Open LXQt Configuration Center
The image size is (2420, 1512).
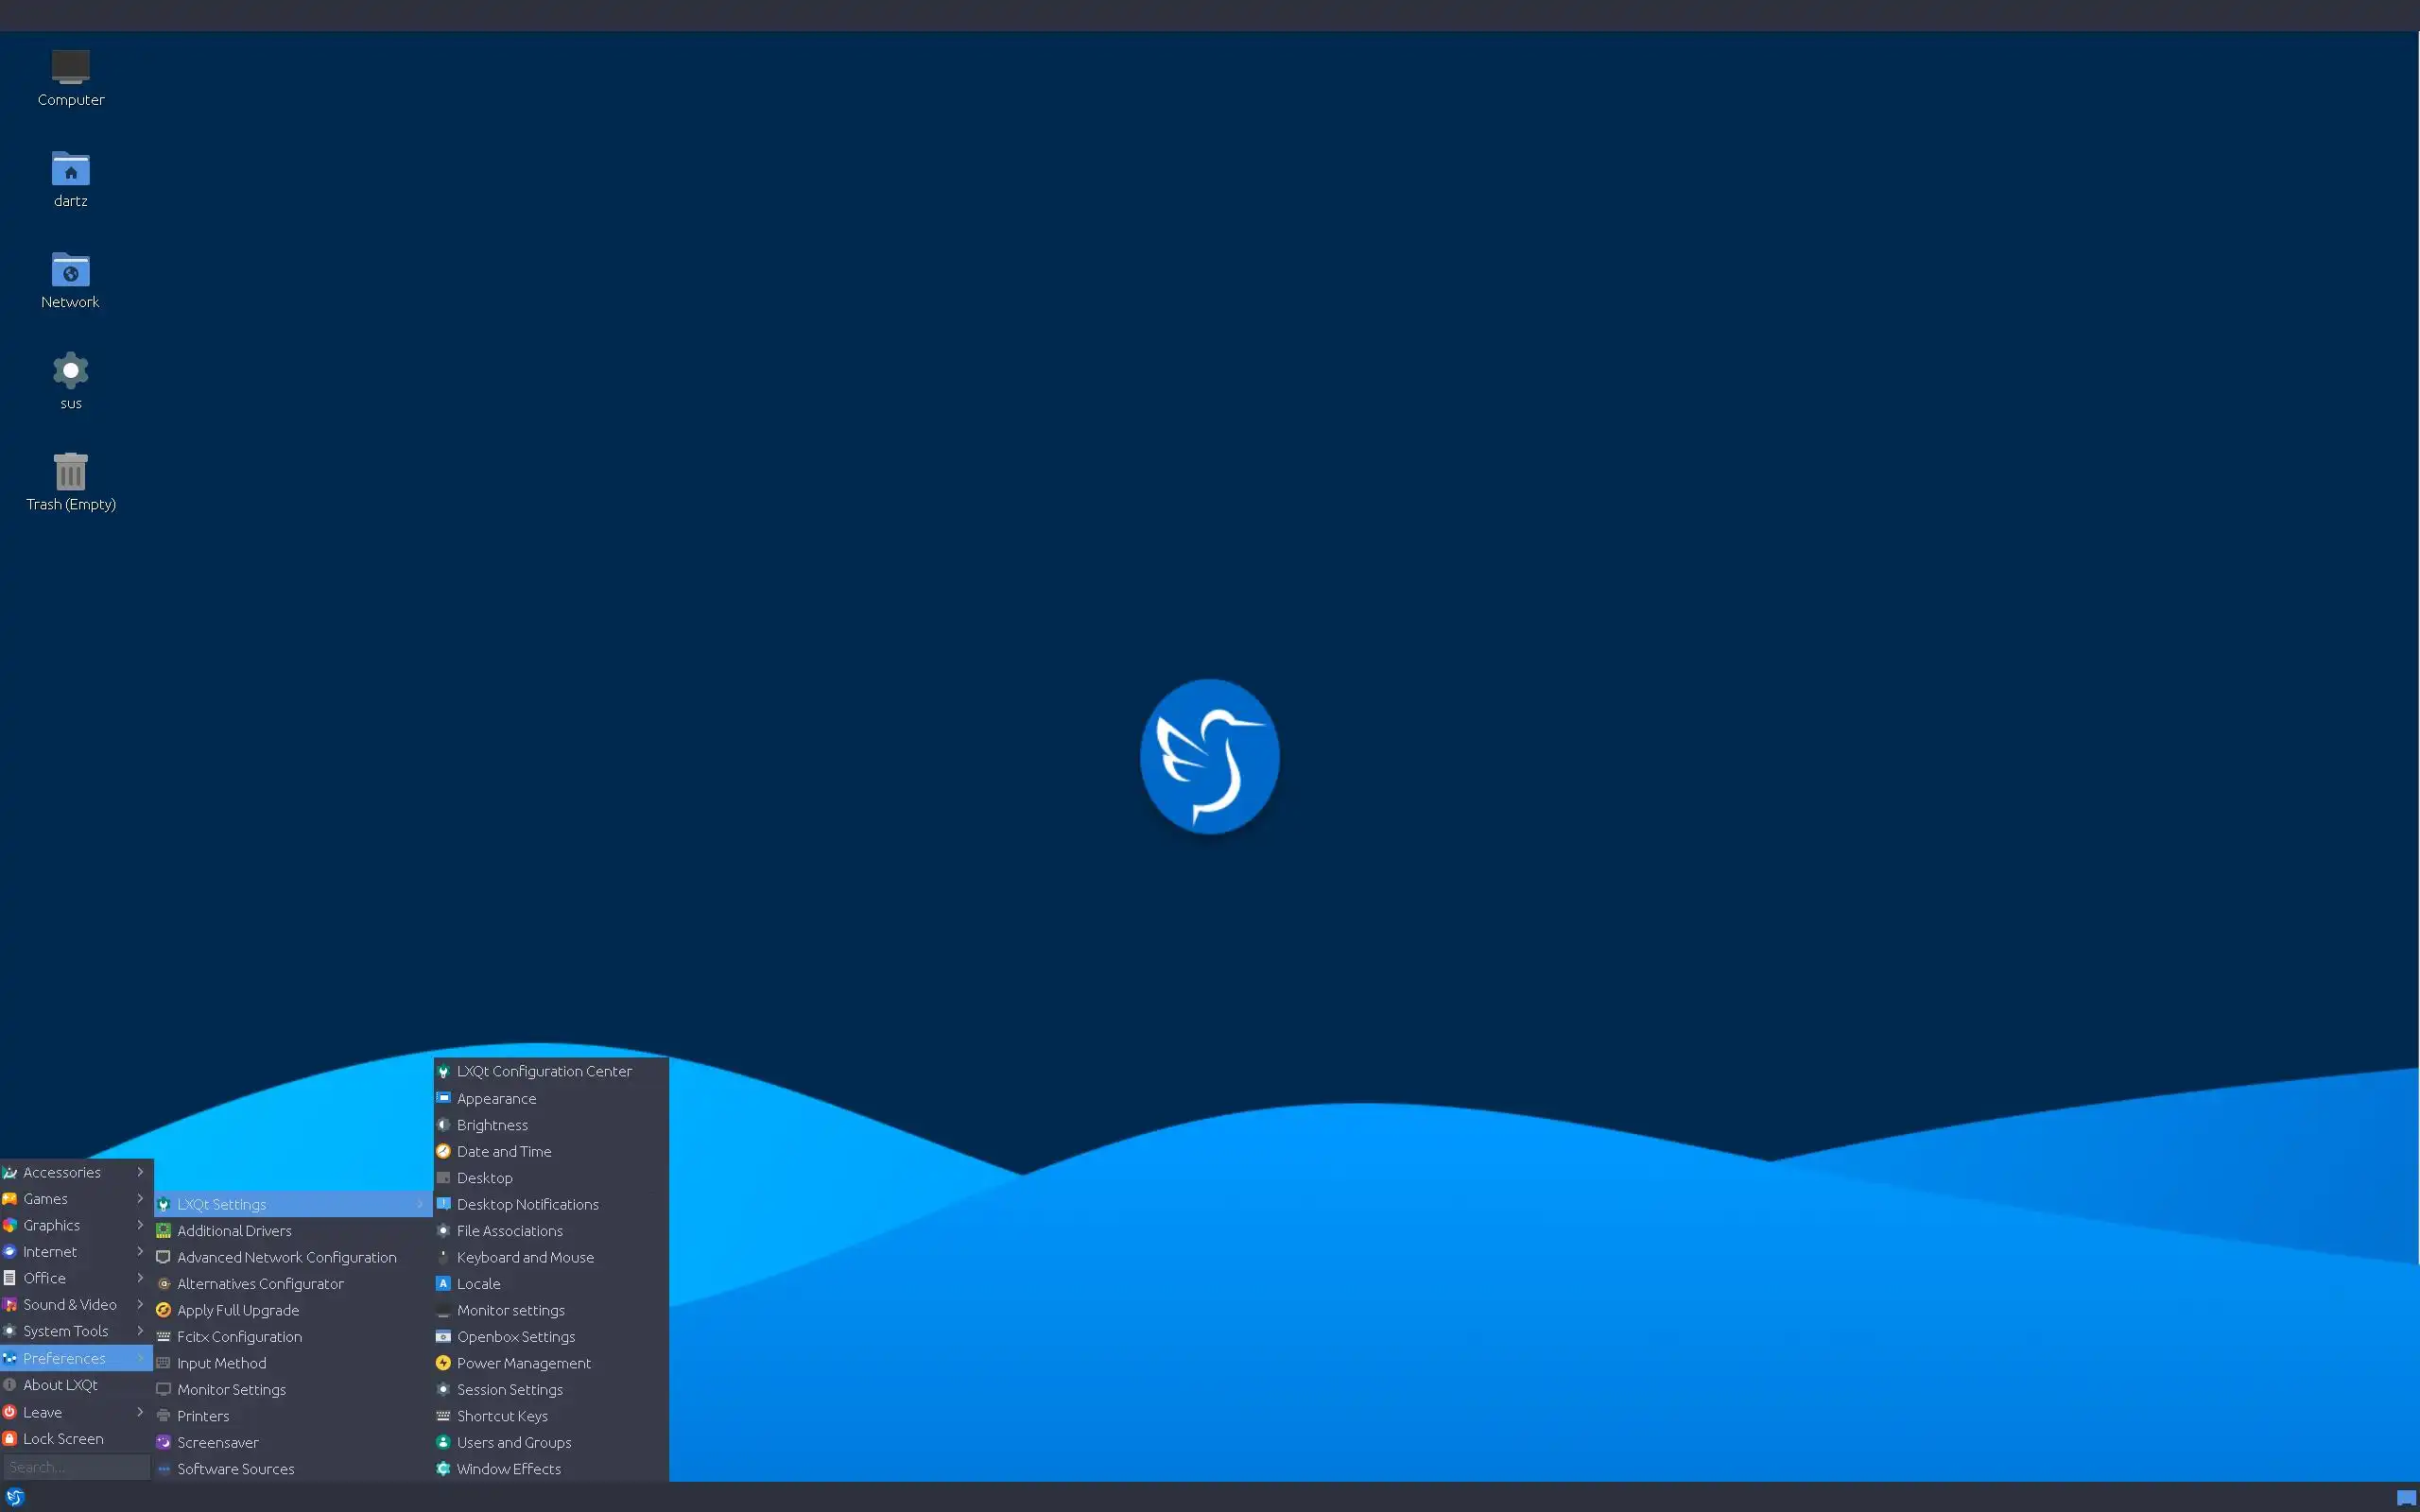(x=543, y=1071)
